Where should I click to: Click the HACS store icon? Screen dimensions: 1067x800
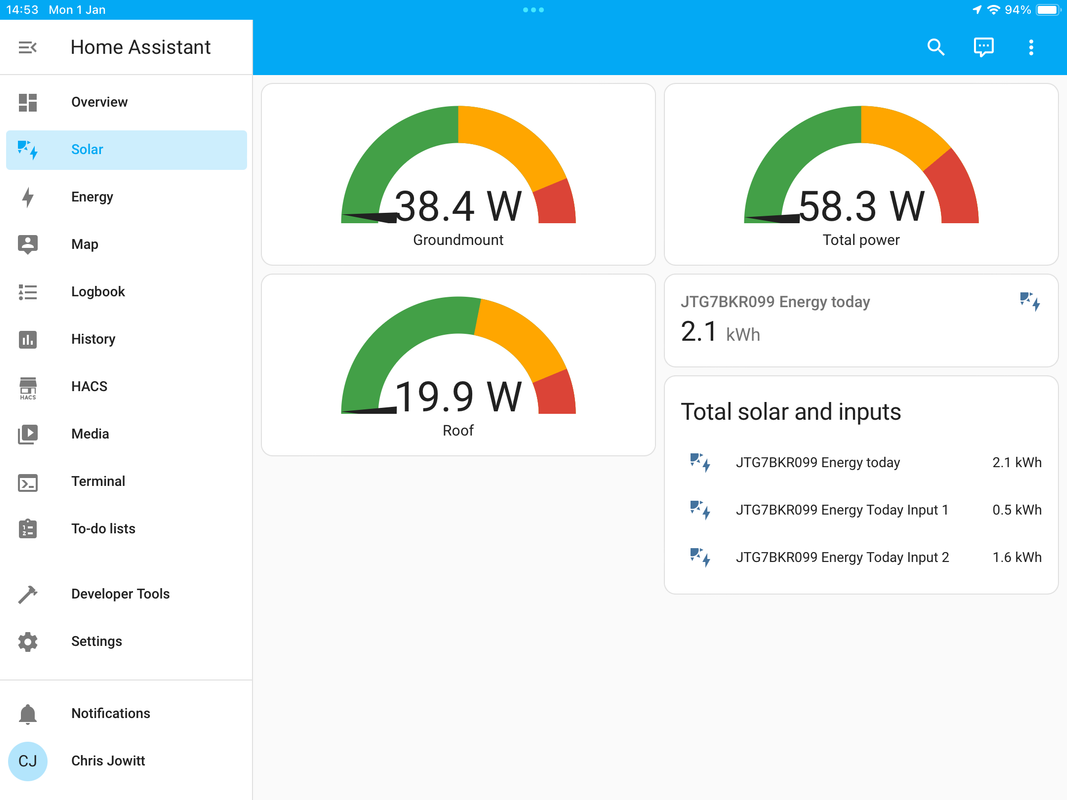(x=28, y=388)
